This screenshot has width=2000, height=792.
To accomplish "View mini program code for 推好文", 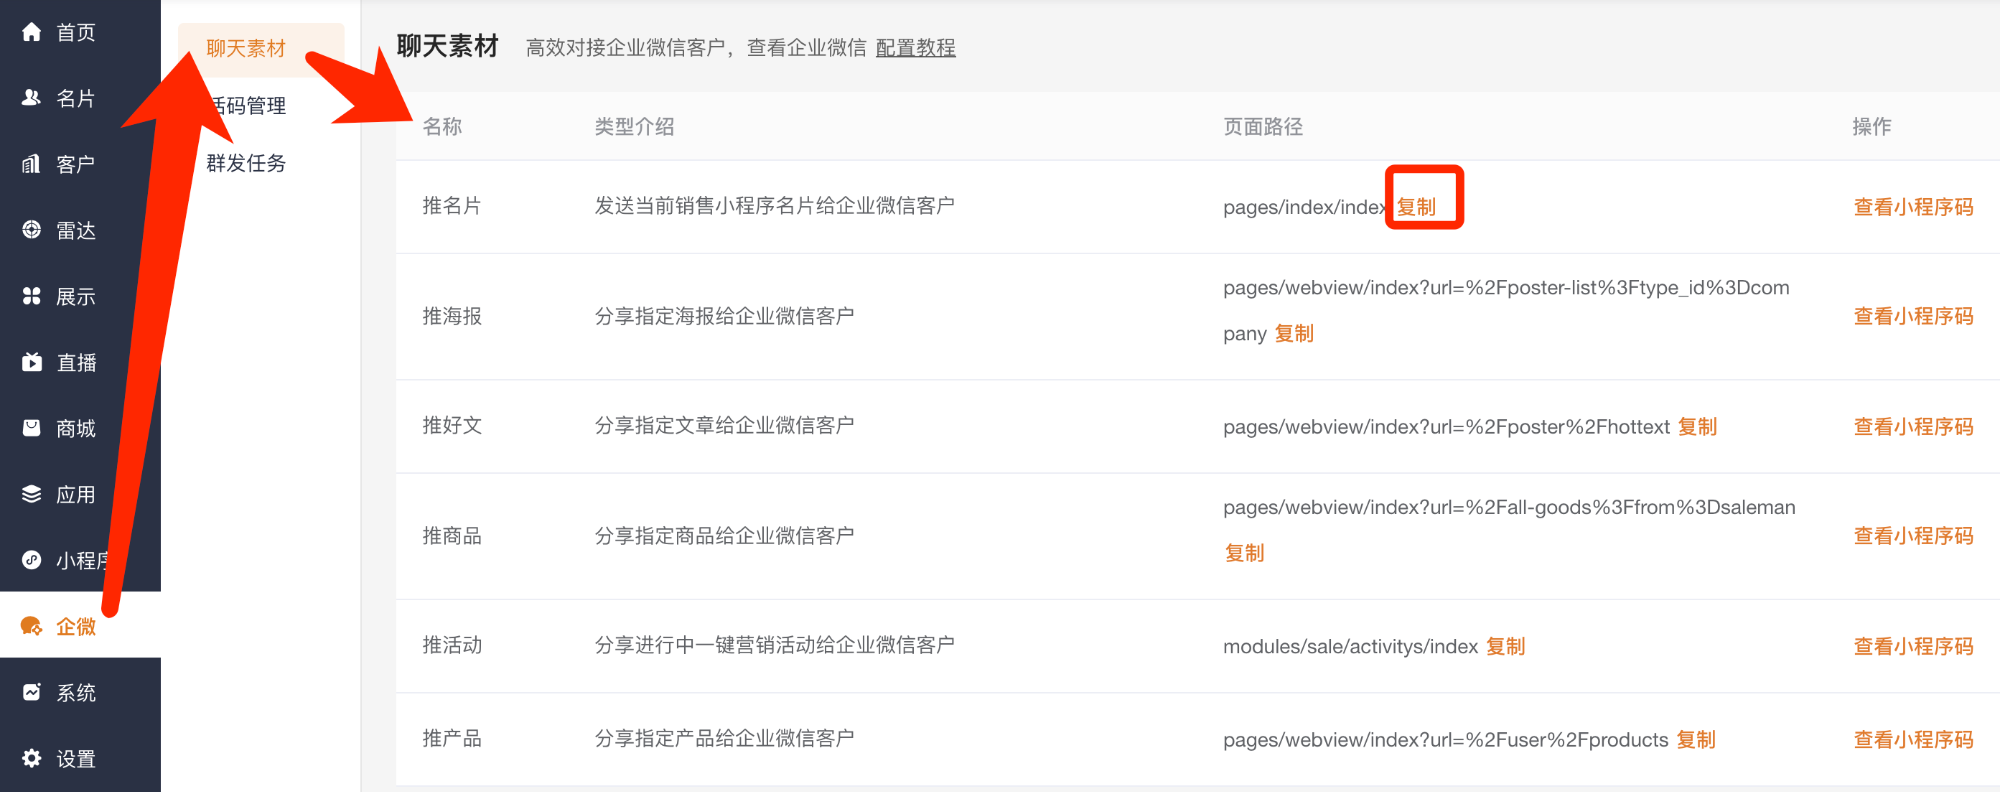I will point(1913,427).
